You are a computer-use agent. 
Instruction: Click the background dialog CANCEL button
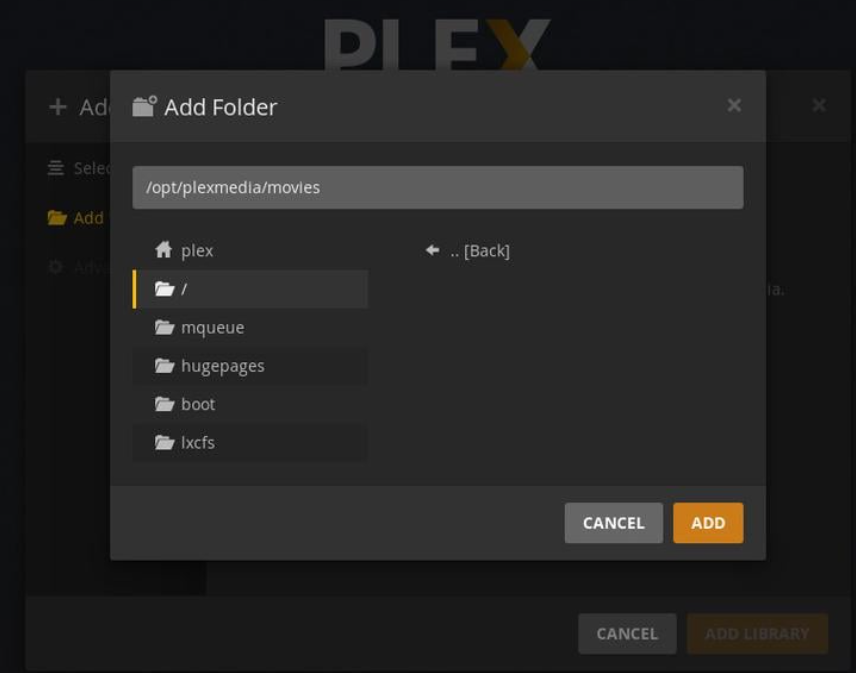point(627,634)
